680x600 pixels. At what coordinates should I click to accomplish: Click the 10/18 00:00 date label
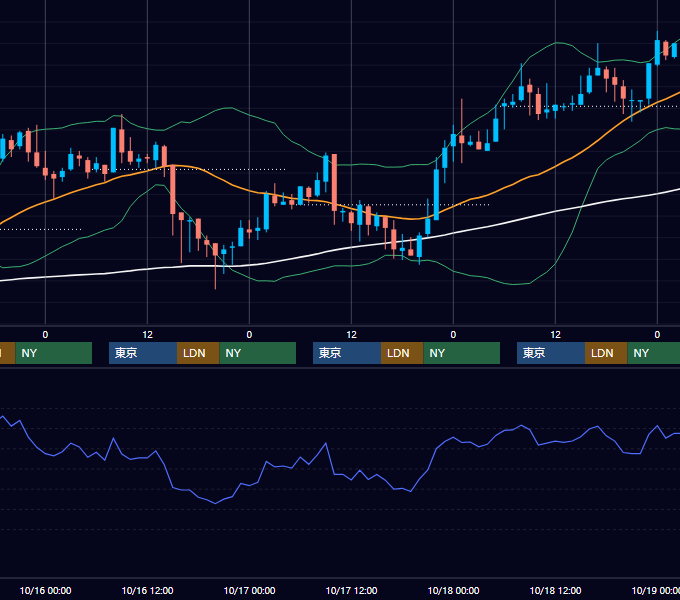[453, 590]
